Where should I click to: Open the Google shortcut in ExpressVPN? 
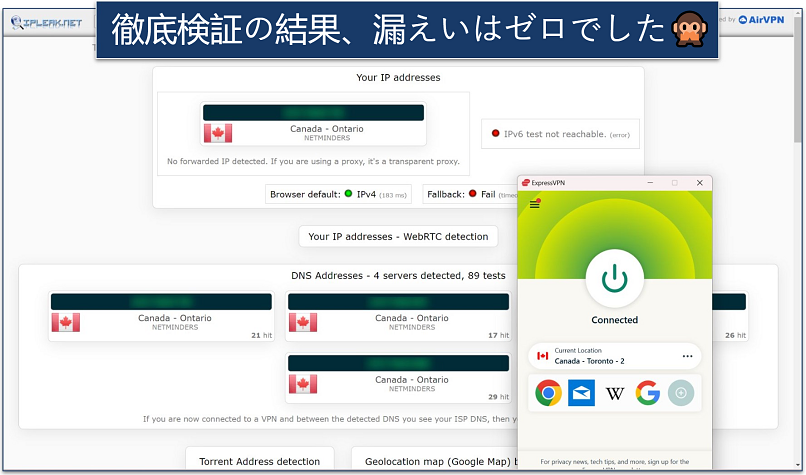pyautogui.click(x=648, y=393)
